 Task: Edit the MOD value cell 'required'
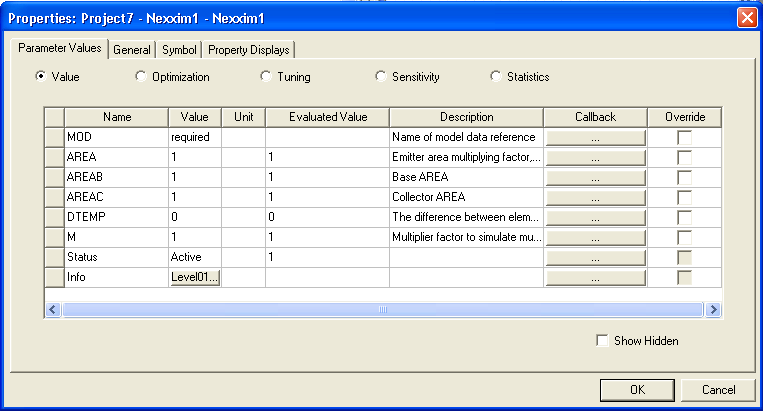click(195, 137)
